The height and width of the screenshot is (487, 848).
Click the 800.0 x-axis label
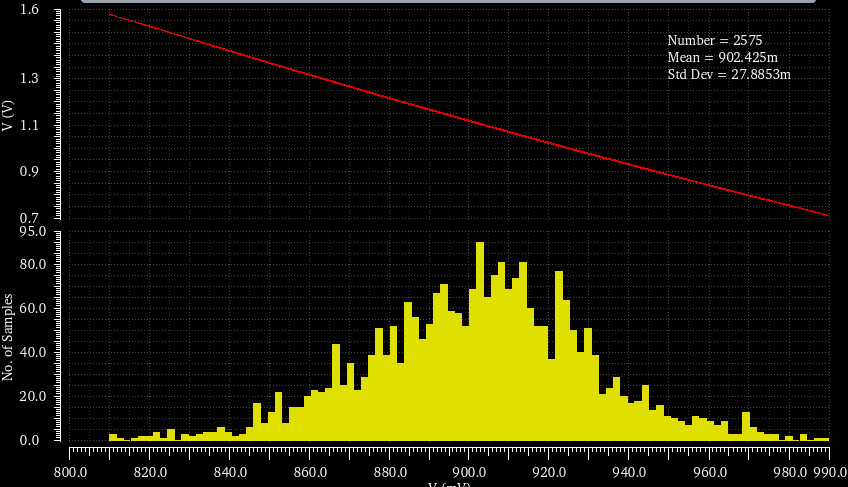[x=70, y=472]
